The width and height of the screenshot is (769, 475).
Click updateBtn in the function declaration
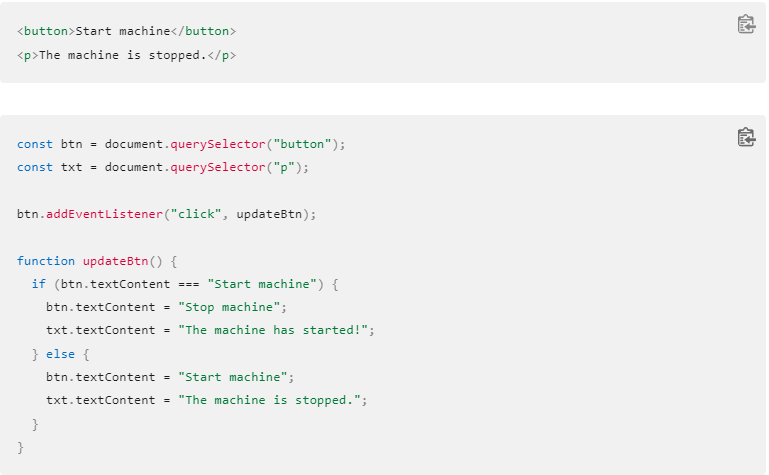coord(115,261)
